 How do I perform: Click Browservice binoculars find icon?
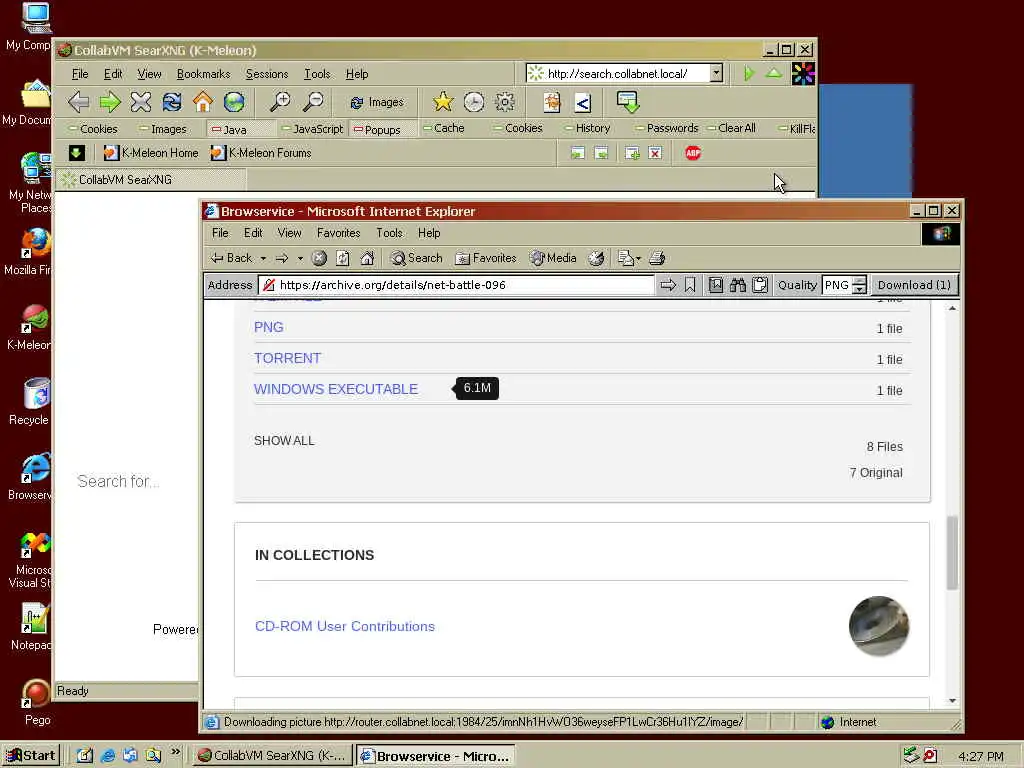click(738, 285)
